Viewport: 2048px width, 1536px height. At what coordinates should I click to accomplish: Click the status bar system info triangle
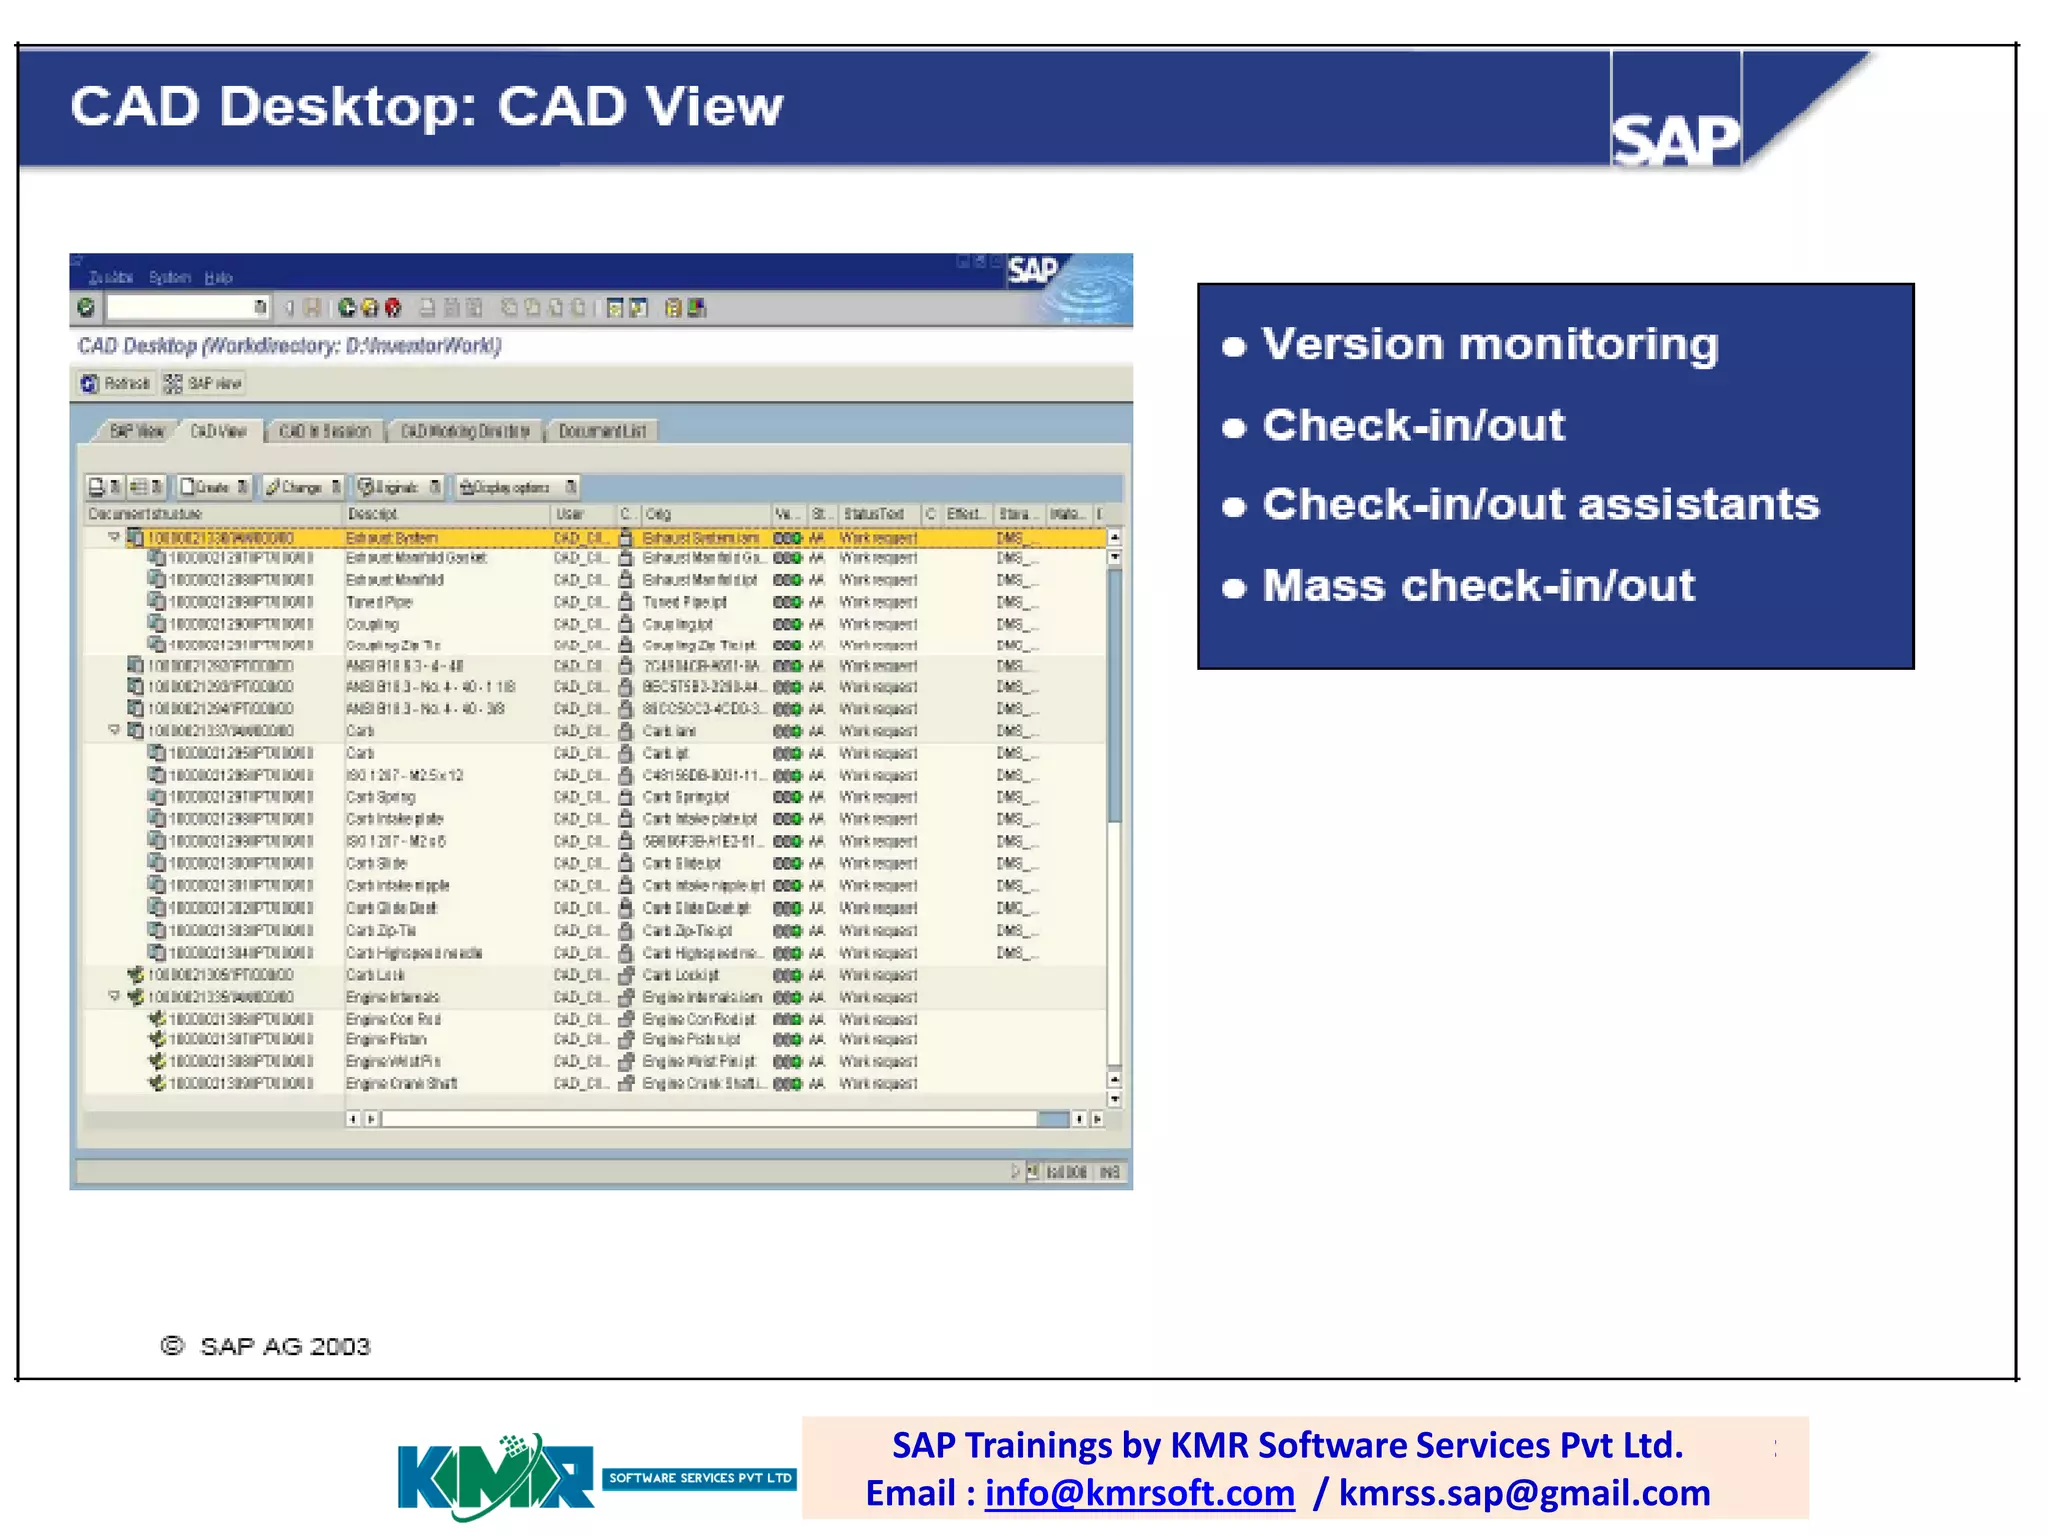click(1015, 1171)
